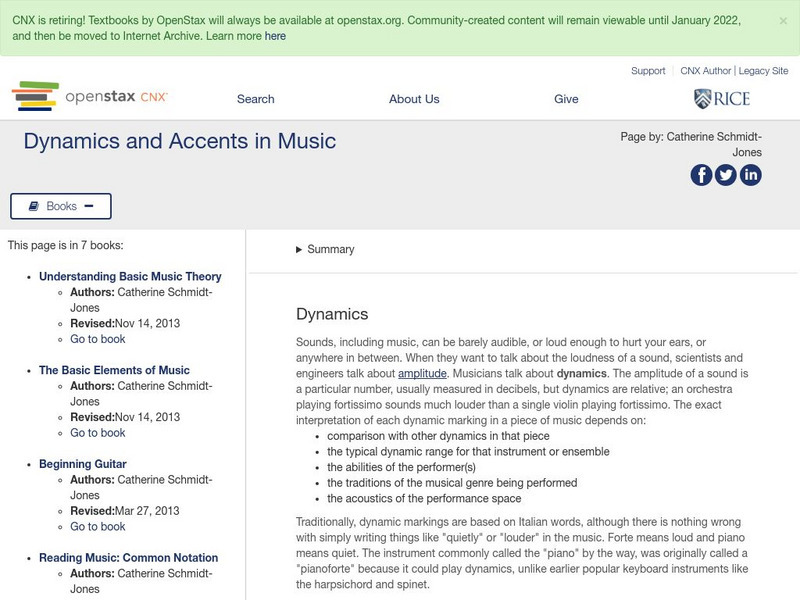Select the Give menu item
Image resolution: width=800 pixels, height=600 pixels.
coord(567,99)
